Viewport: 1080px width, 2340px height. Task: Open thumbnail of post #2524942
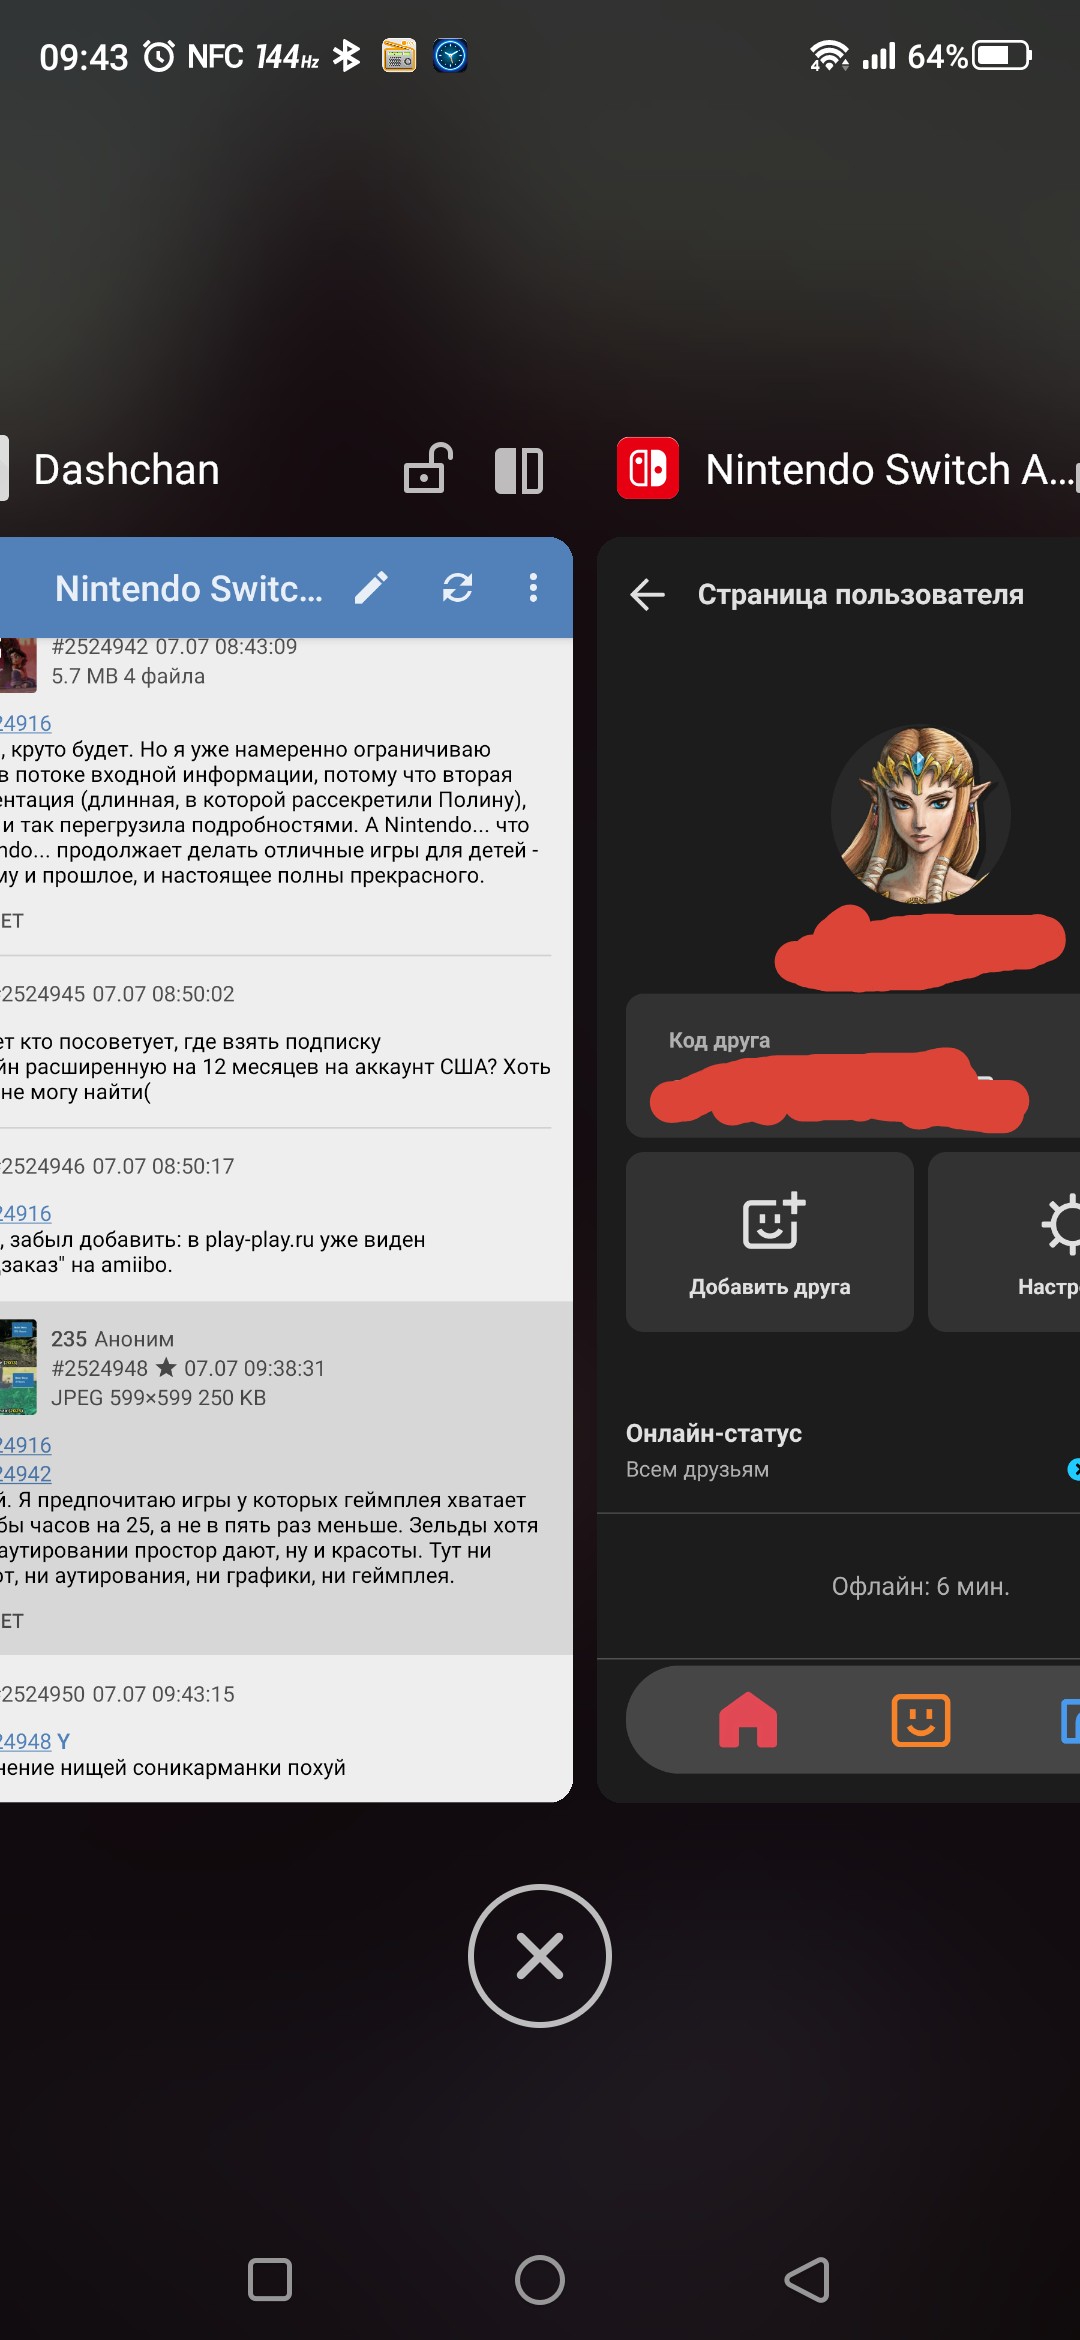[x=18, y=664]
